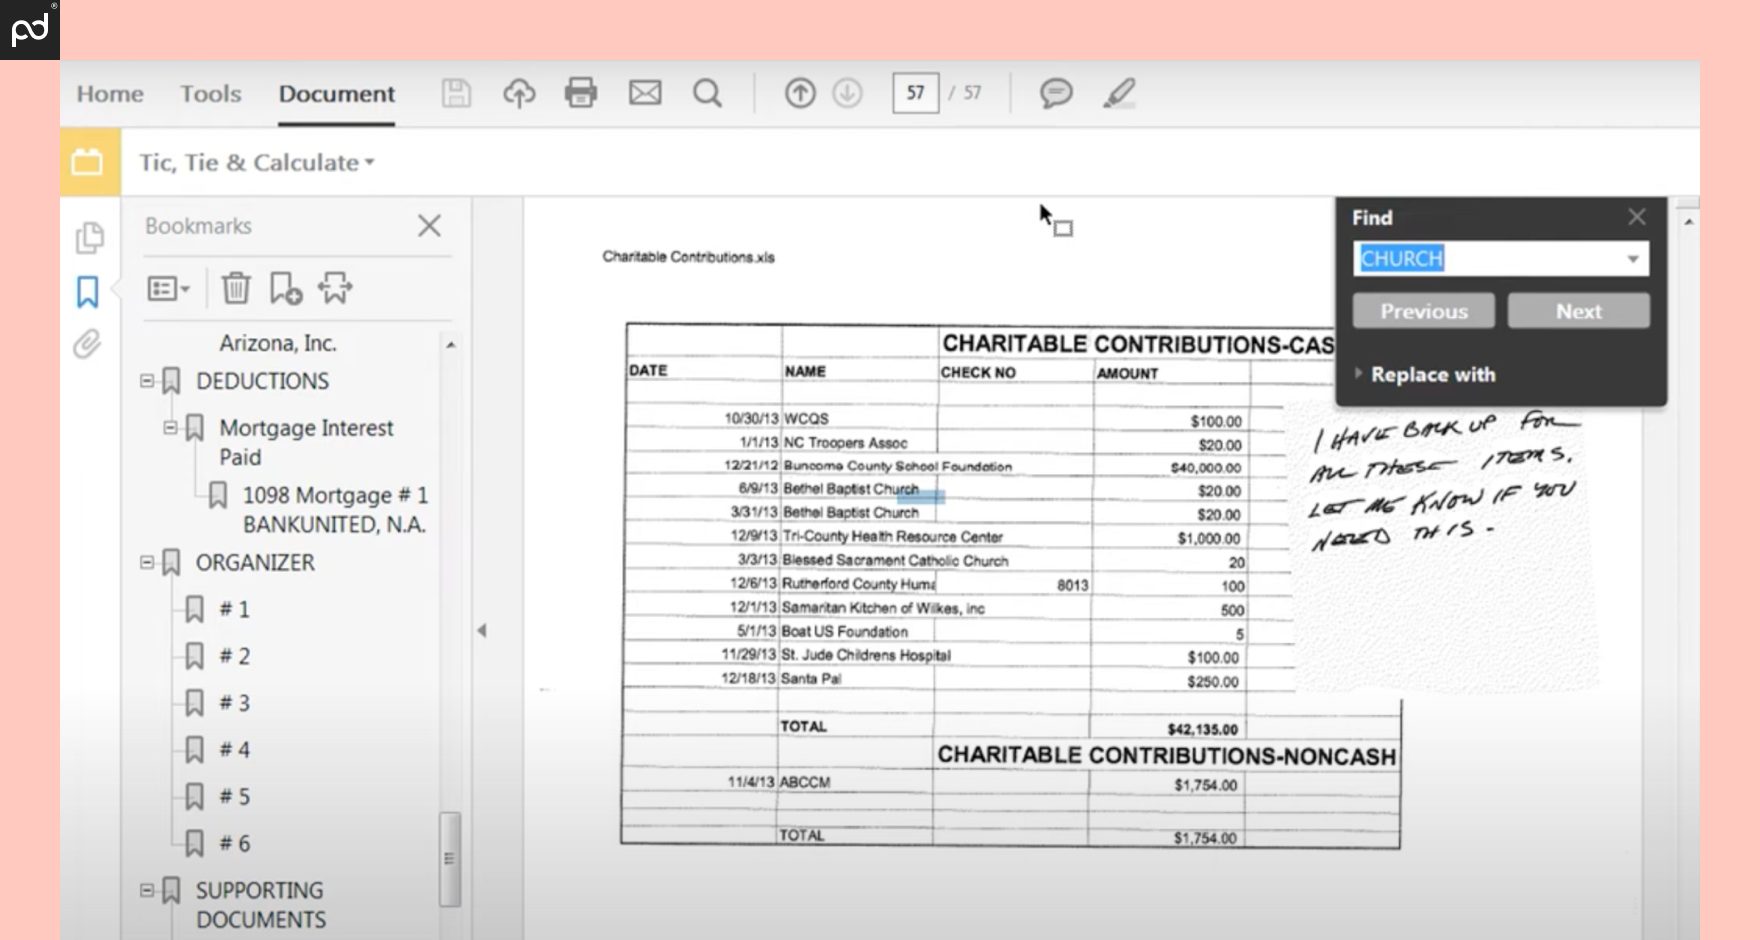Select the highlighter tool

(1119, 93)
